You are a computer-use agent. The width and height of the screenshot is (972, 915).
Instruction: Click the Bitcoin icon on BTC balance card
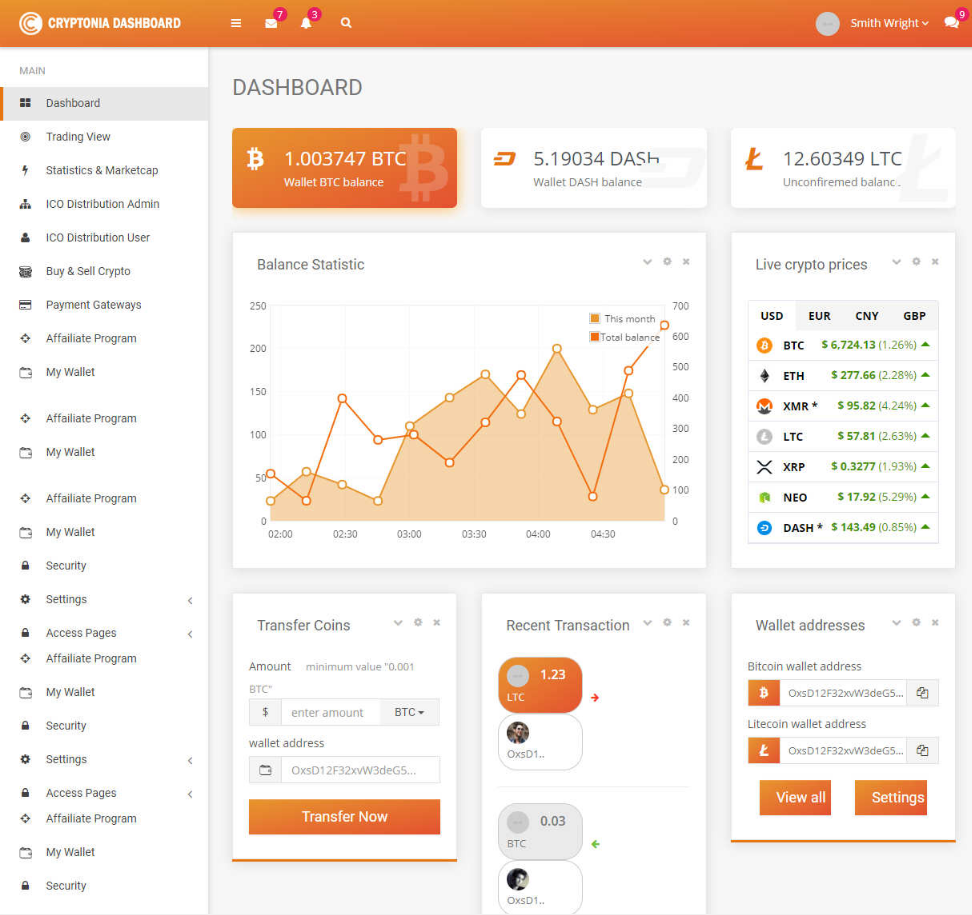click(x=255, y=159)
